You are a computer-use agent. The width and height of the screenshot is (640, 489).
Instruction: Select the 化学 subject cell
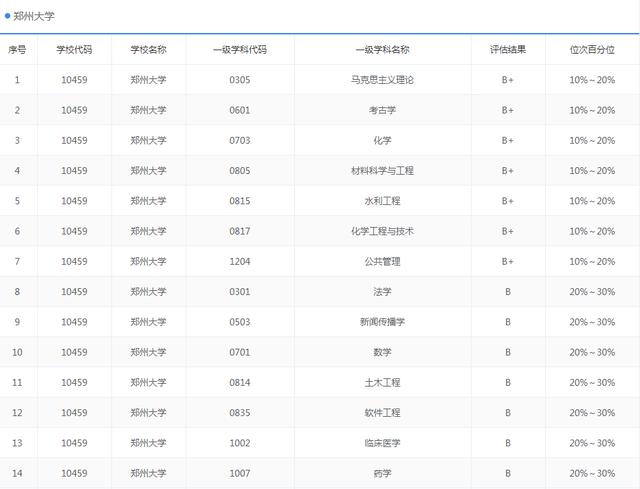382,140
